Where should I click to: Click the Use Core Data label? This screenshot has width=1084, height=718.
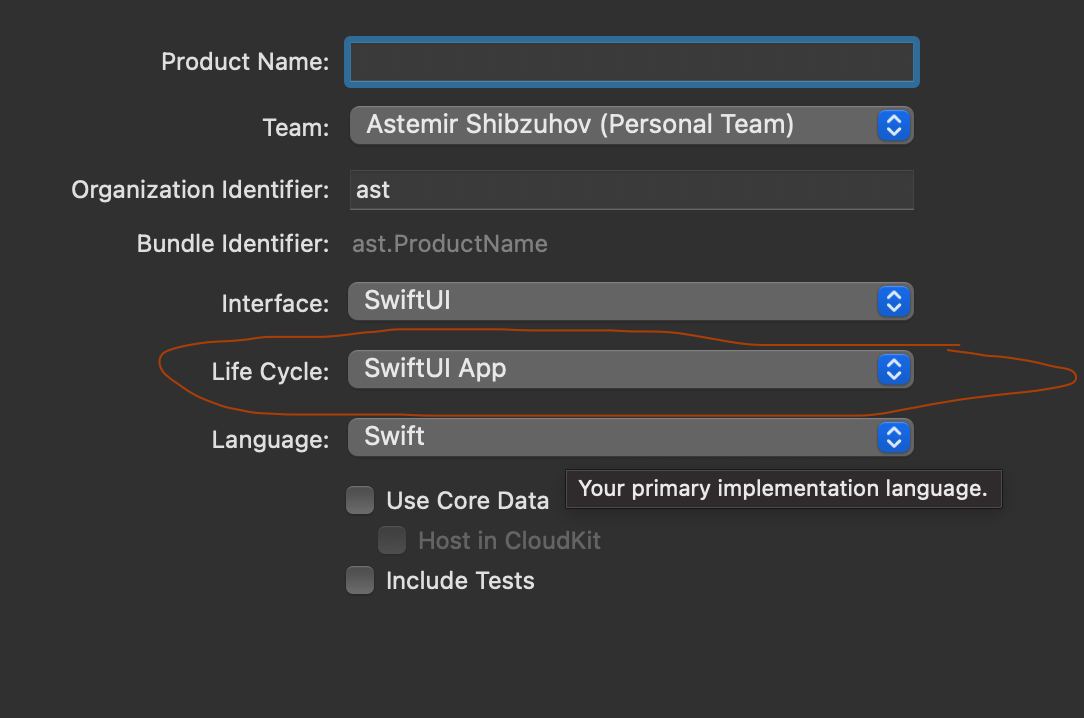468,500
